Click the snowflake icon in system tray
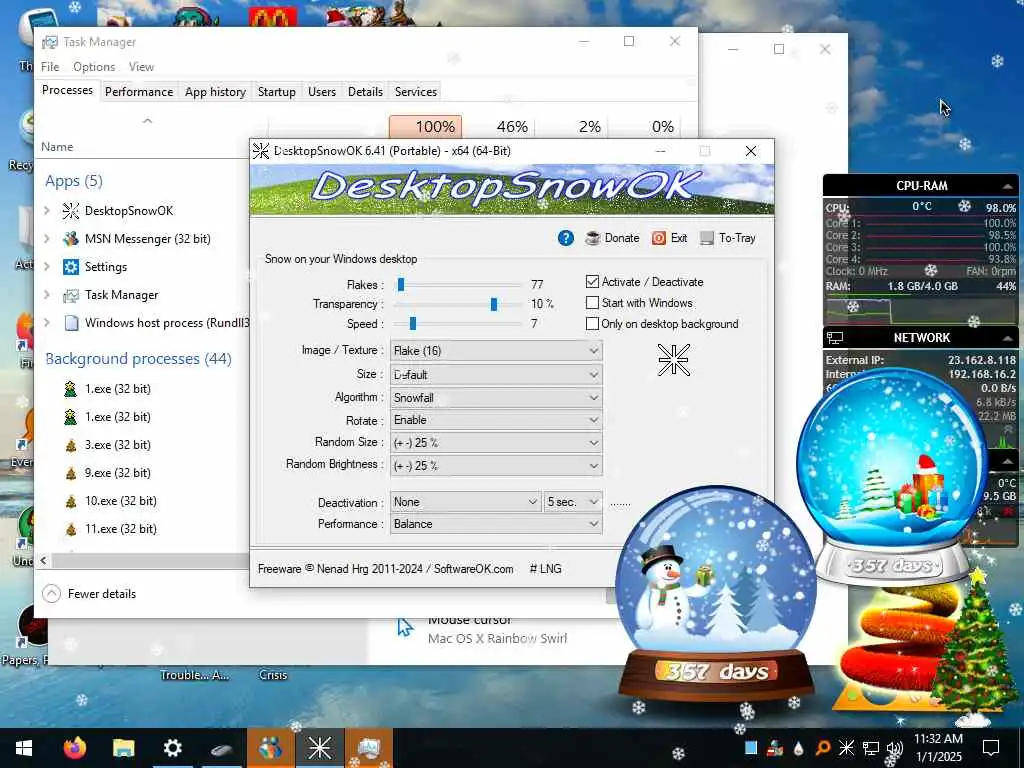This screenshot has height=768, width=1024. 846,748
